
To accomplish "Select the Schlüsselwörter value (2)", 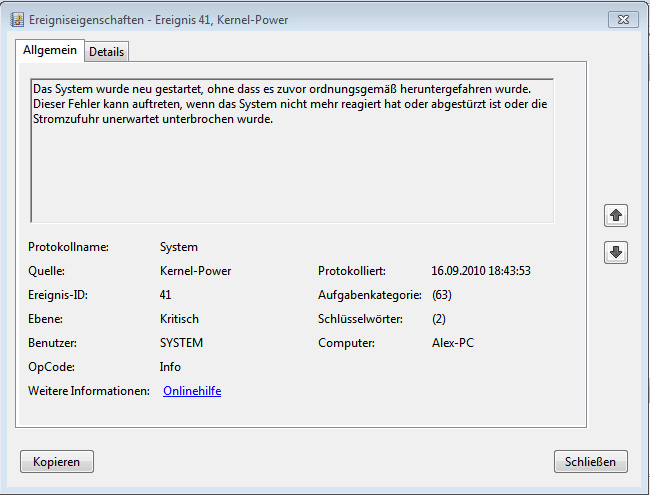I will [x=439, y=319].
